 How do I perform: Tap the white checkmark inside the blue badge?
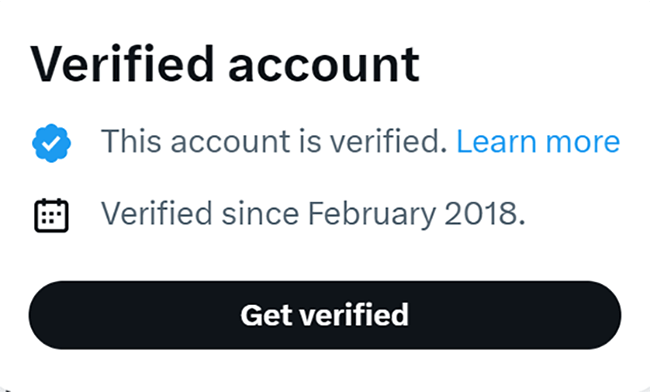(x=51, y=144)
